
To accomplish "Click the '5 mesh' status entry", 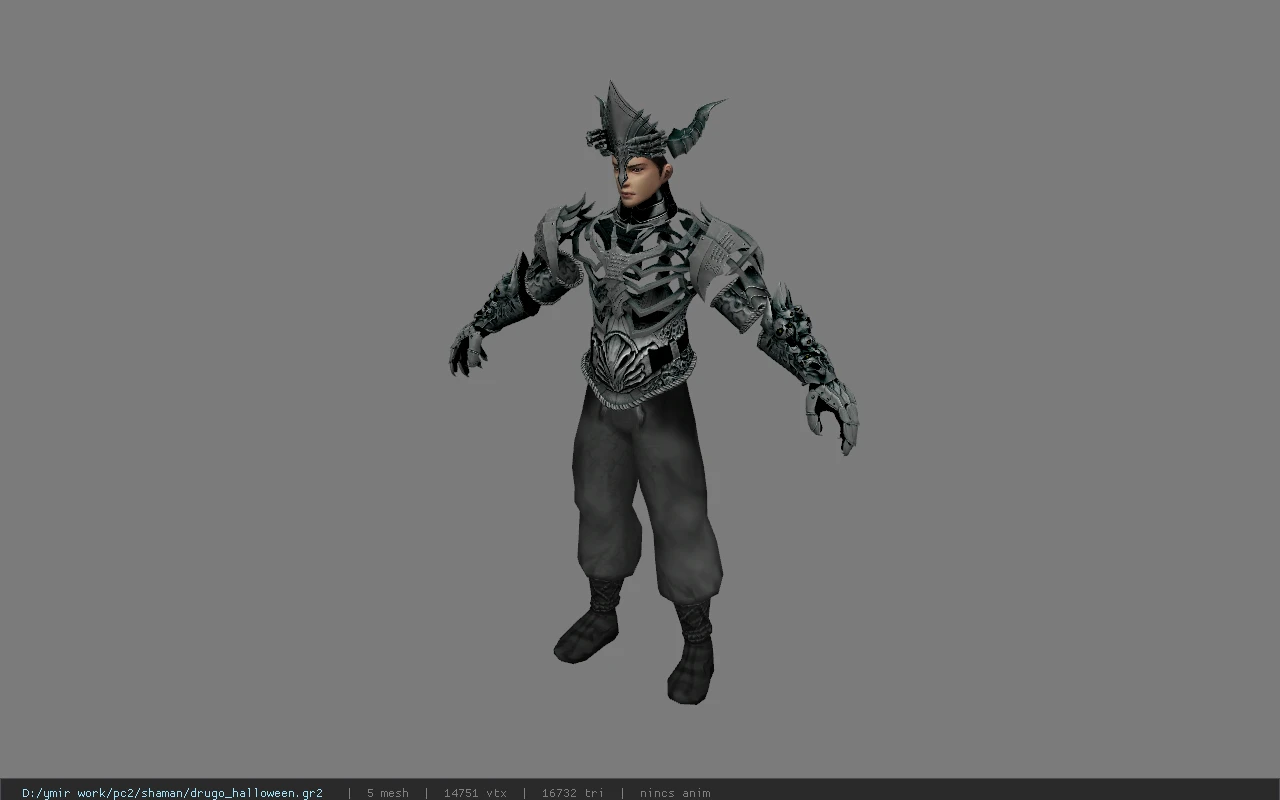I will pyautogui.click(x=388, y=793).
